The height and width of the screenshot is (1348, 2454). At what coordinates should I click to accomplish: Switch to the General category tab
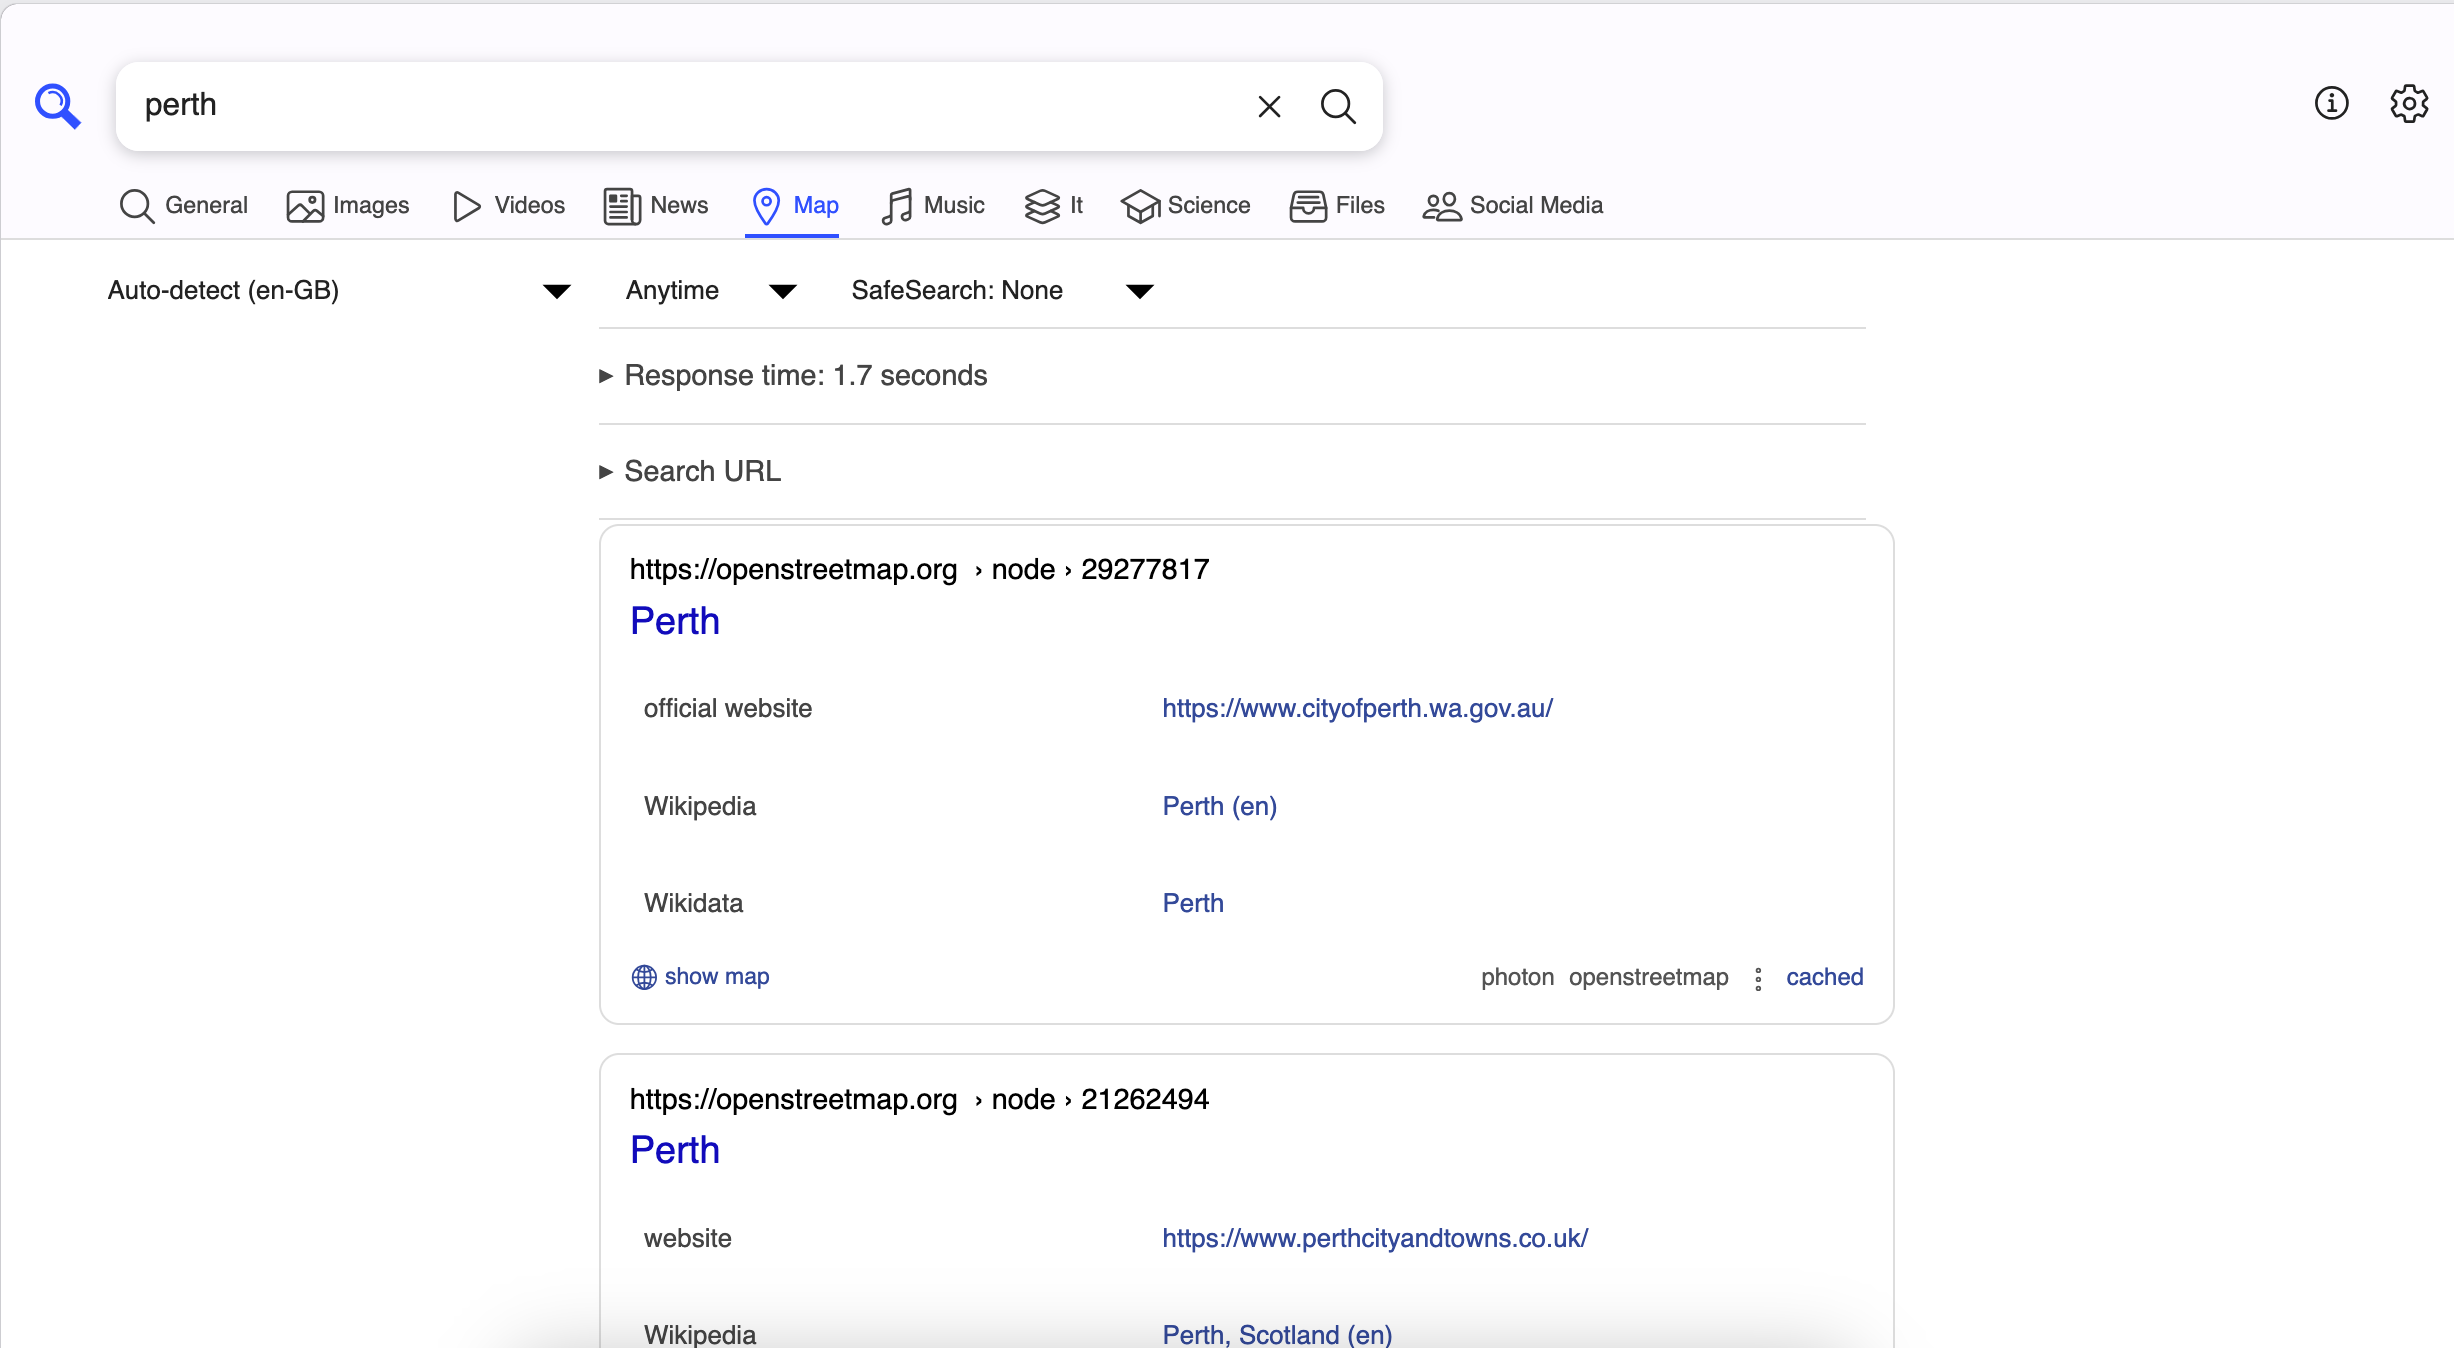183,205
